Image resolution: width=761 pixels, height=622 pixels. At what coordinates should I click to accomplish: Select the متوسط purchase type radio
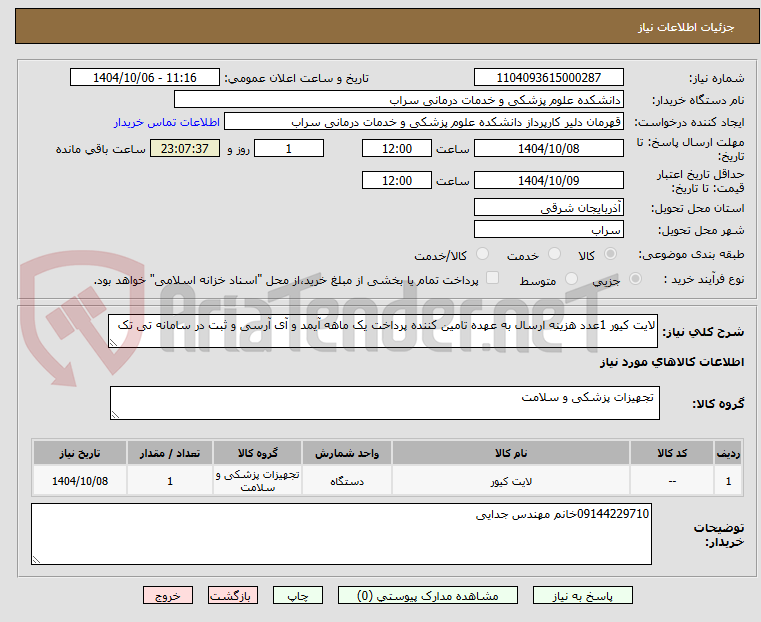point(572,279)
